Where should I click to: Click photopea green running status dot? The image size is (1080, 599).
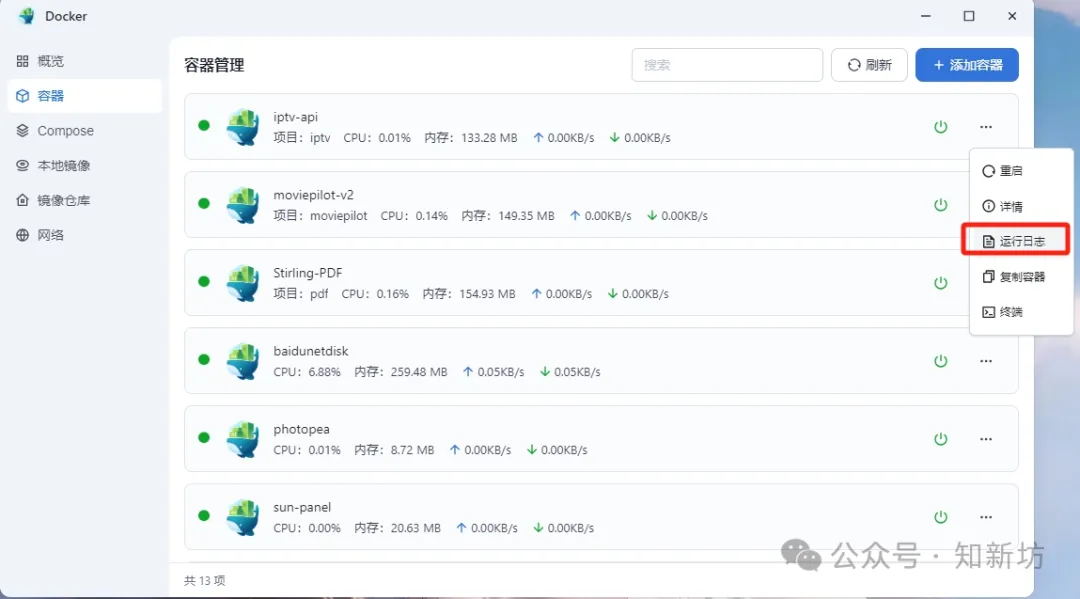204,437
